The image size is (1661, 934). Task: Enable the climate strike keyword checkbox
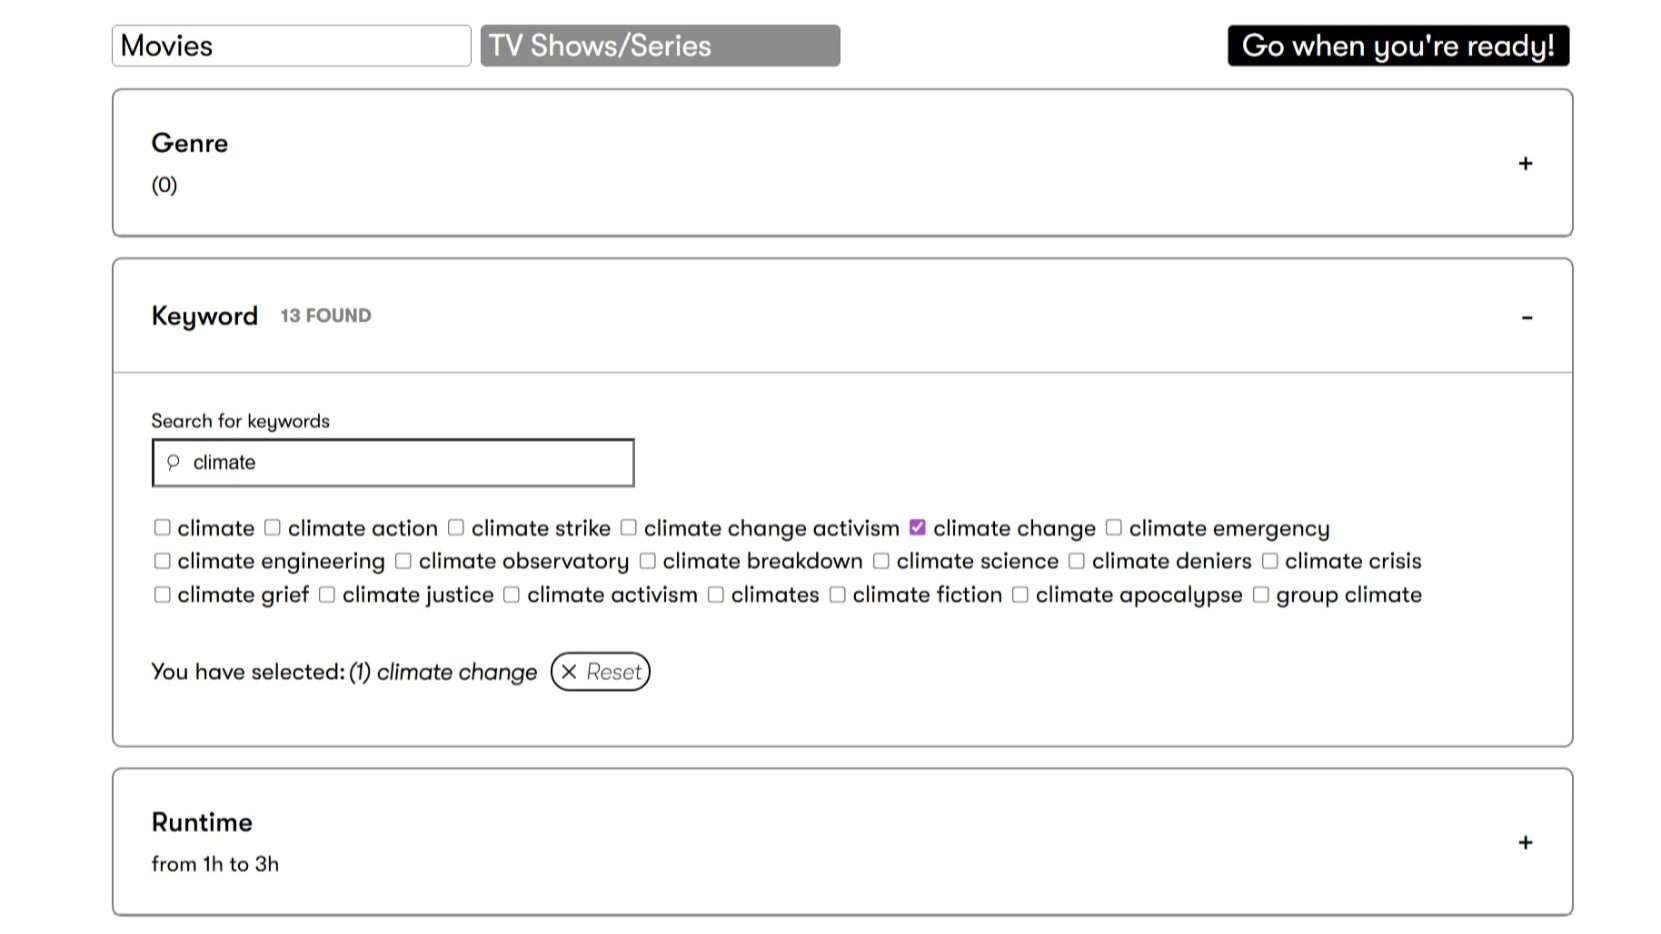(456, 527)
